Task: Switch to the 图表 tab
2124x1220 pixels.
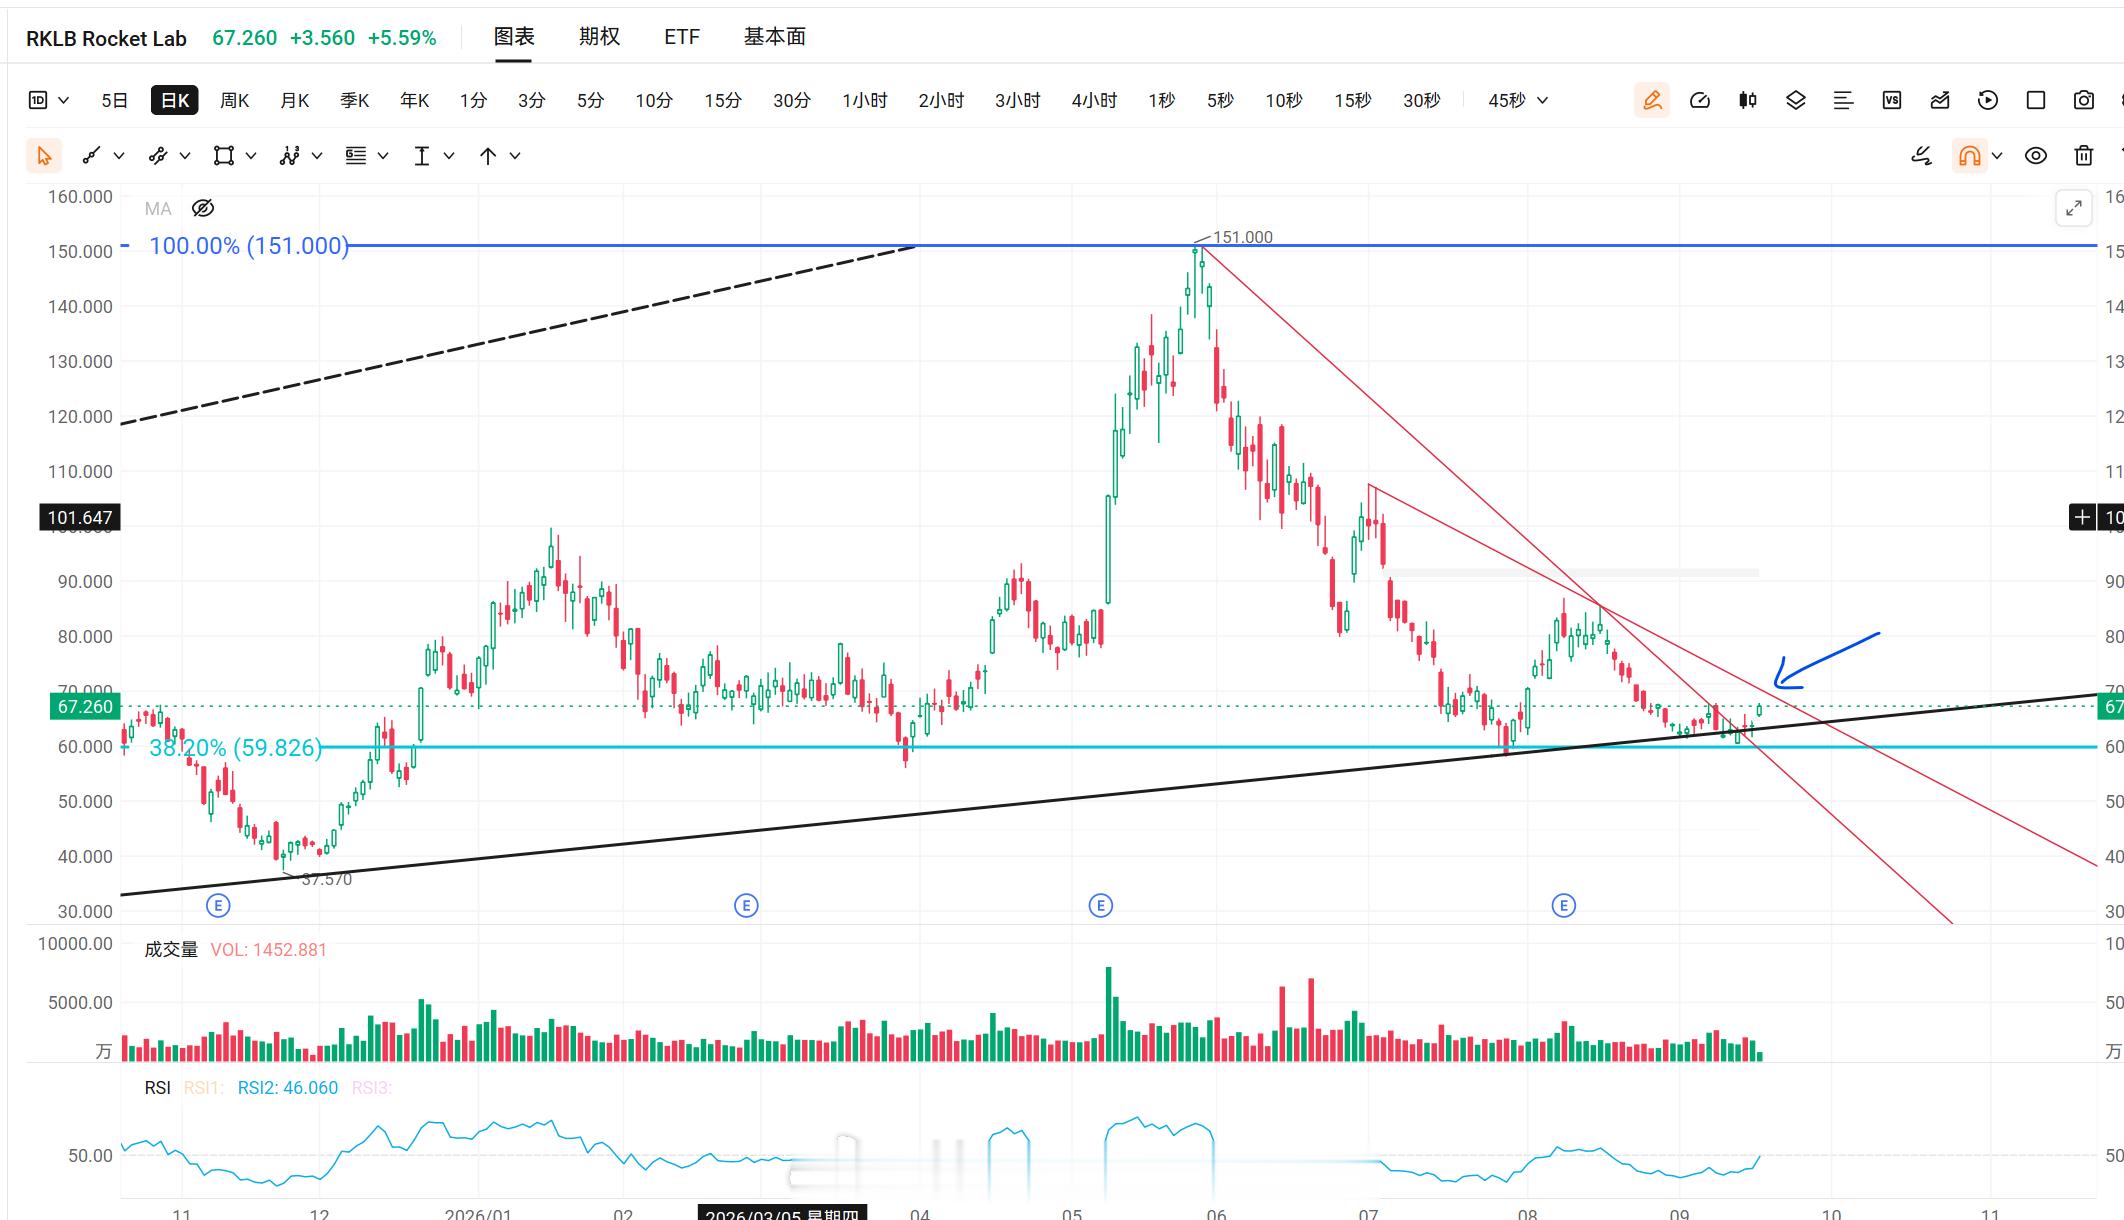Action: click(514, 37)
